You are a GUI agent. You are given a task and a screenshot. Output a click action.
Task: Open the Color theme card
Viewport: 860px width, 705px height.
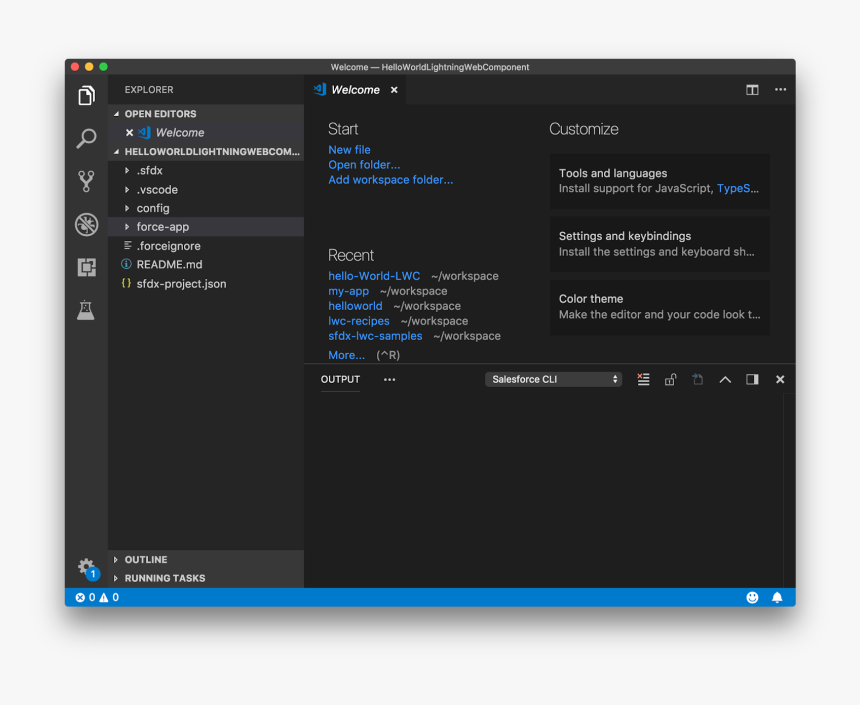[660, 307]
